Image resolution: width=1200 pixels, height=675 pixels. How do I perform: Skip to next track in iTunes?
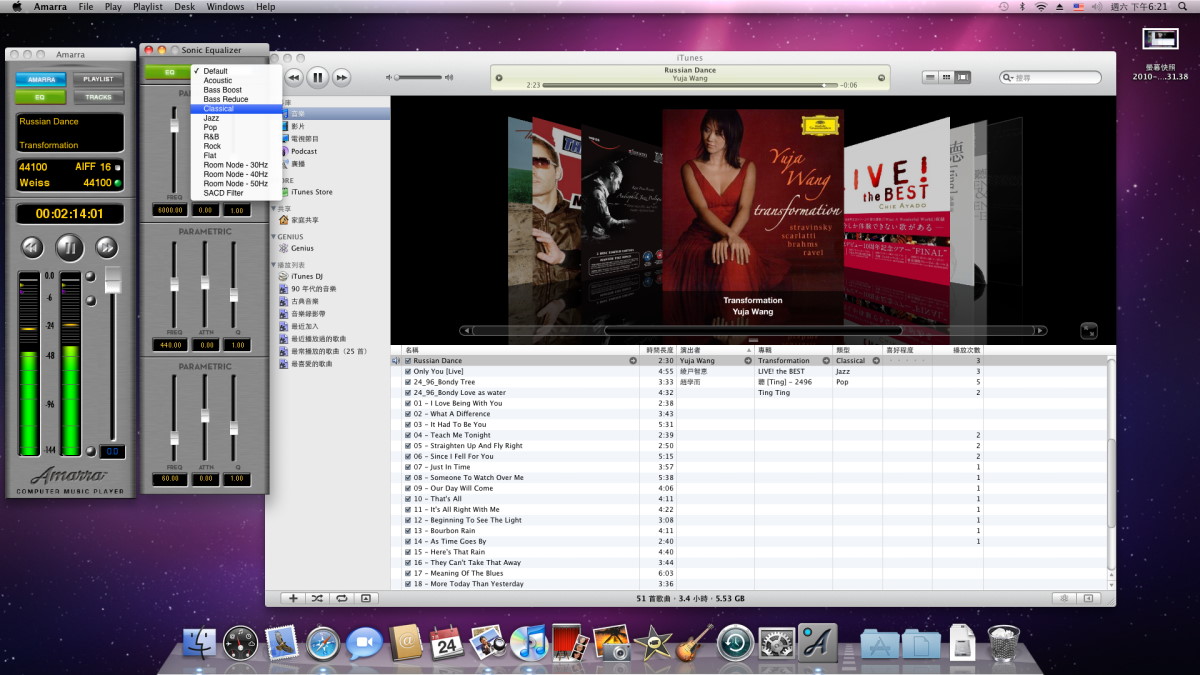[342, 77]
